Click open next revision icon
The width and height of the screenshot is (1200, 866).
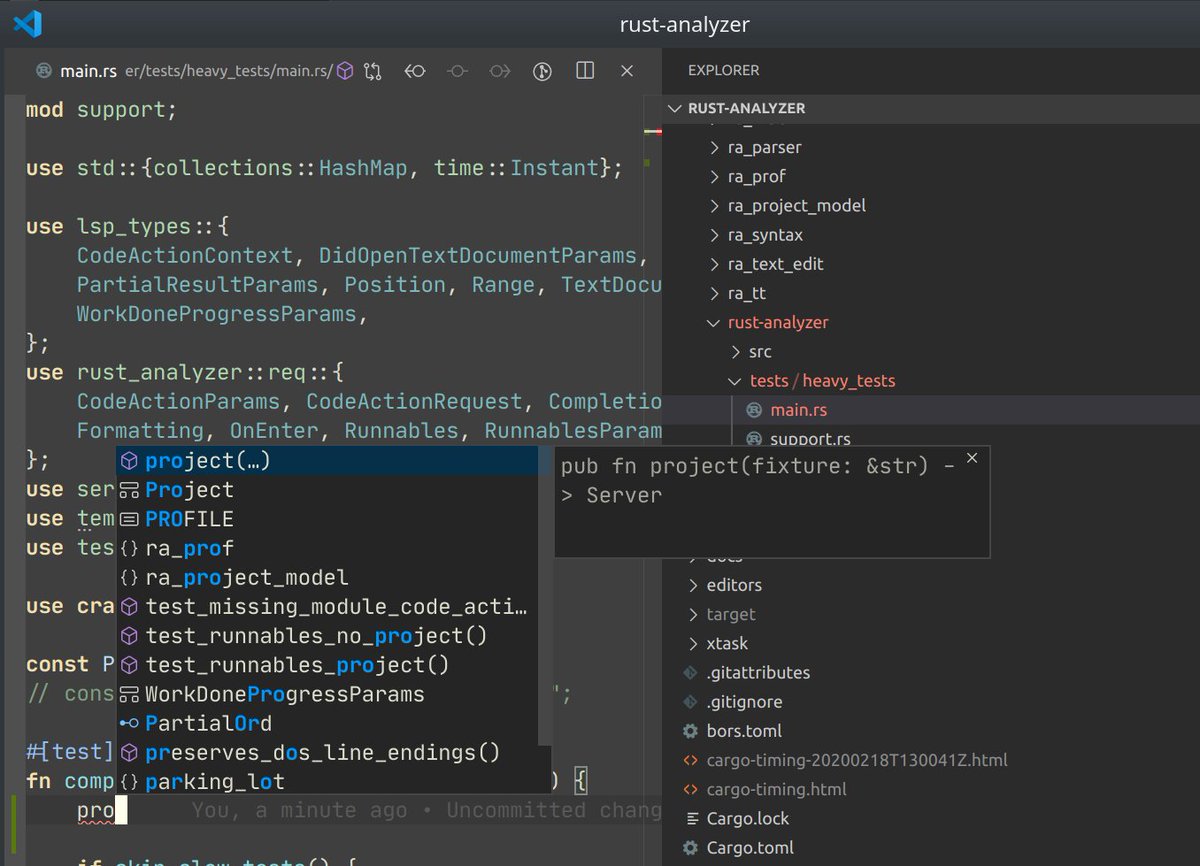tap(500, 71)
